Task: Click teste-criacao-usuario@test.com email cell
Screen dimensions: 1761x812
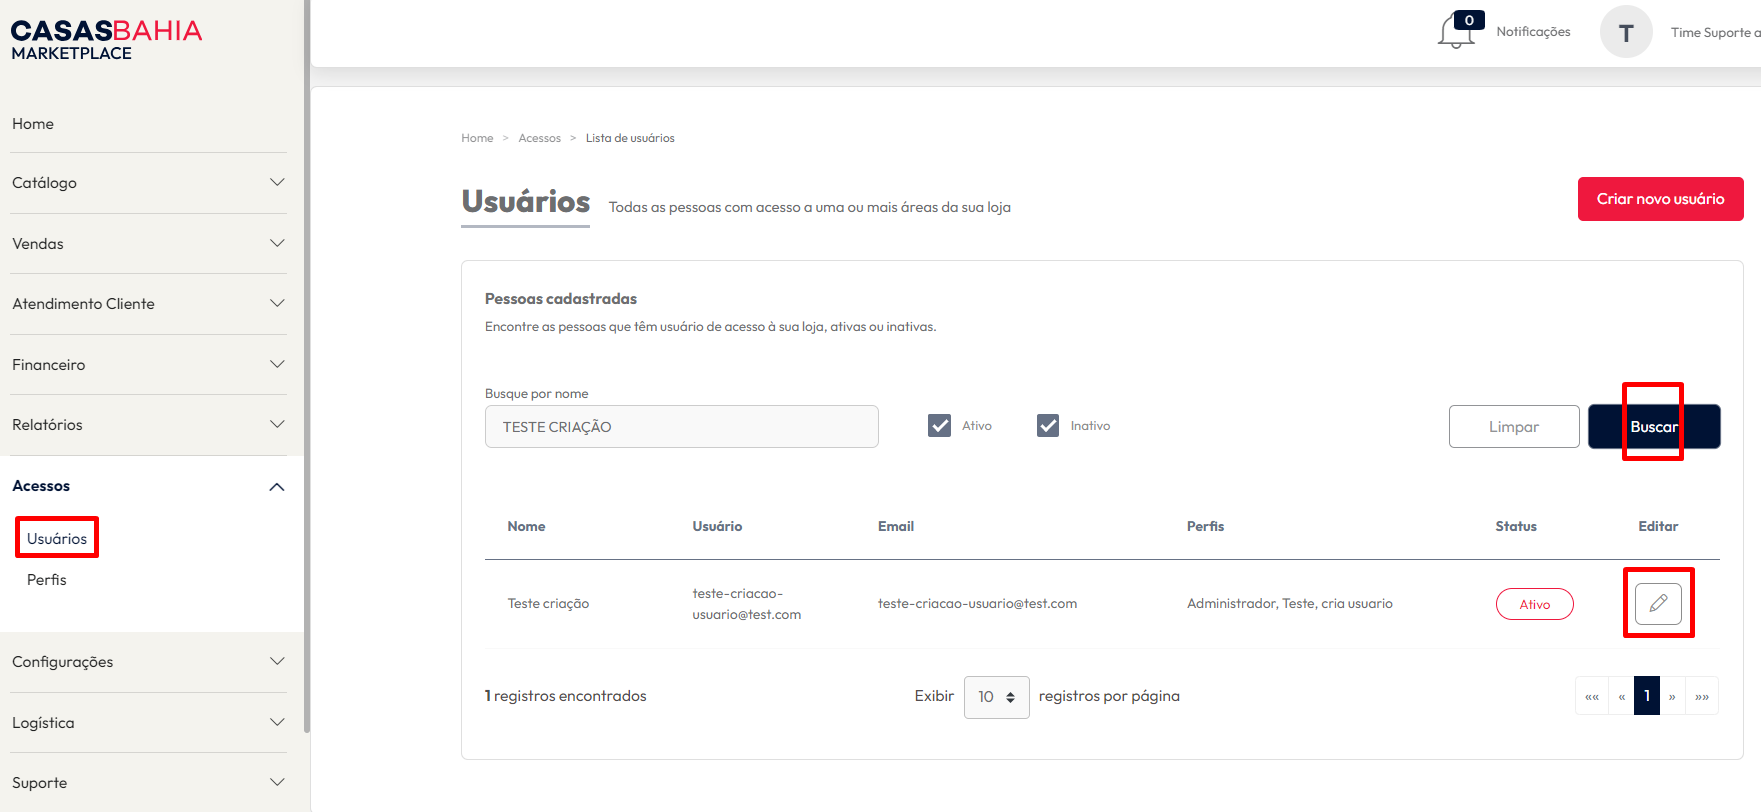Action: (x=977, y=603)
